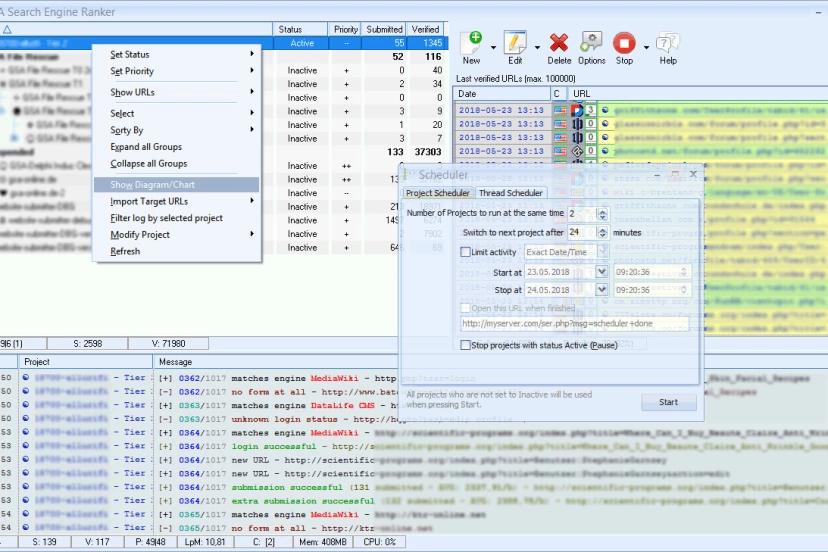Adjust Number of Projects spinner arrows
828x552 pixels.
[602, 213]
